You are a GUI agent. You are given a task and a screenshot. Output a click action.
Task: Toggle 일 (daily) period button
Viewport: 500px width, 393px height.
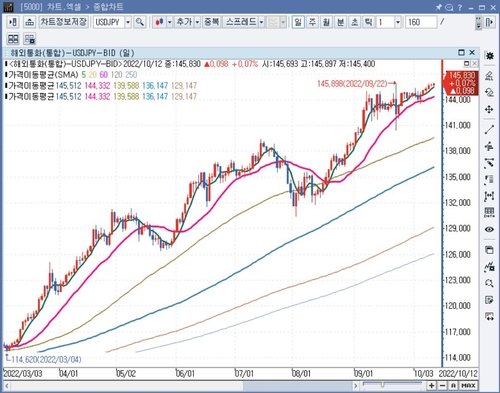(298, 22)
